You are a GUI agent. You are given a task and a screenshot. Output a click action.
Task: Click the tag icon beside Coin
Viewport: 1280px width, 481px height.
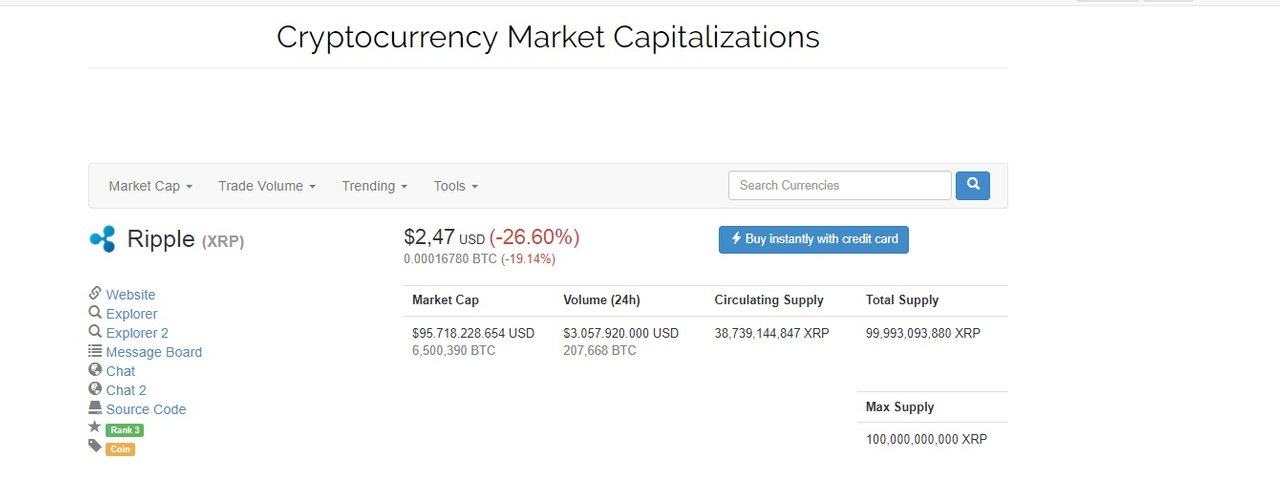95,447
